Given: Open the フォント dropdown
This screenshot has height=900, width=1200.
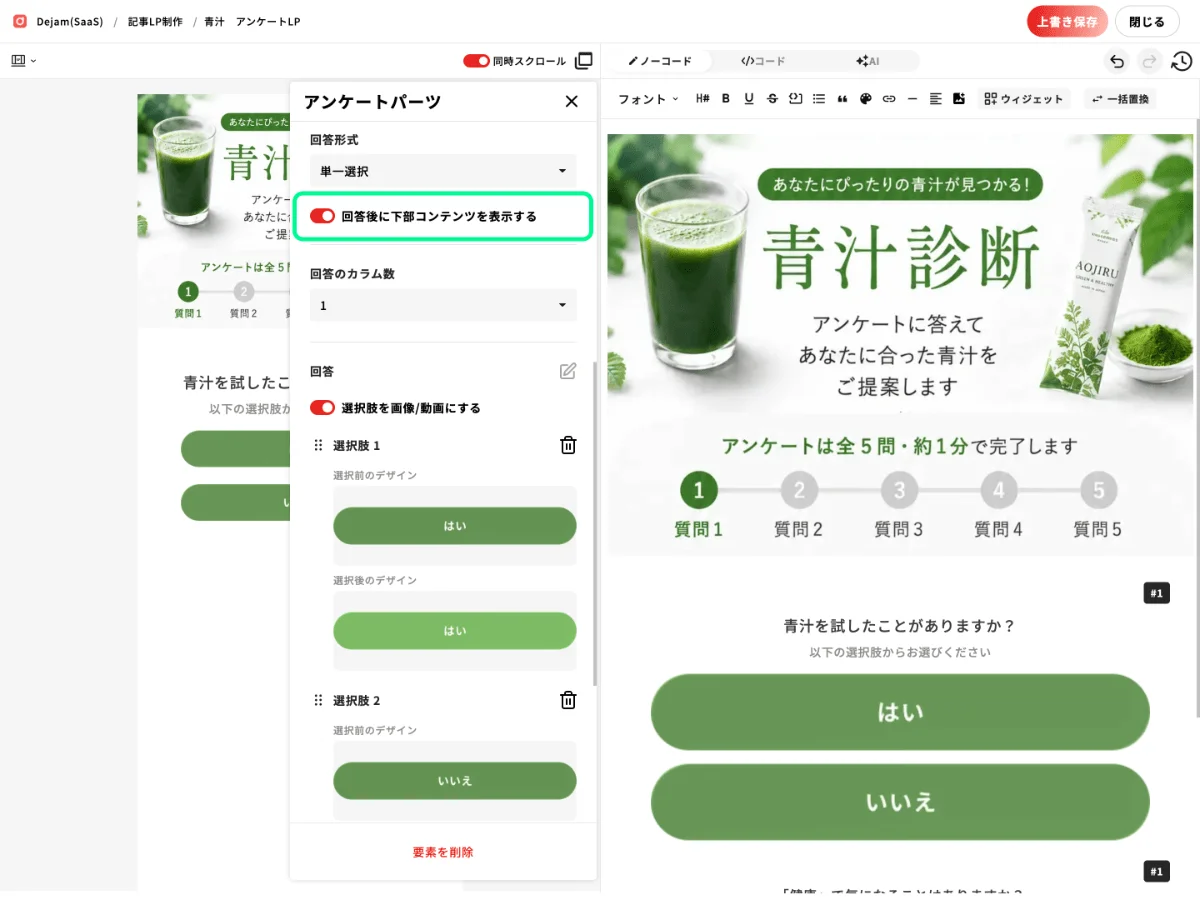Looking at the screenshot, I should pos(648,98).
